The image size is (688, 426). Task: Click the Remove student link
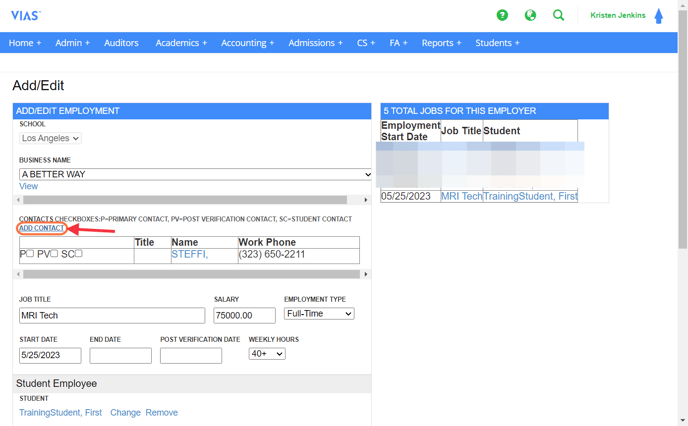pyautogui.click(x=161, y=412)
